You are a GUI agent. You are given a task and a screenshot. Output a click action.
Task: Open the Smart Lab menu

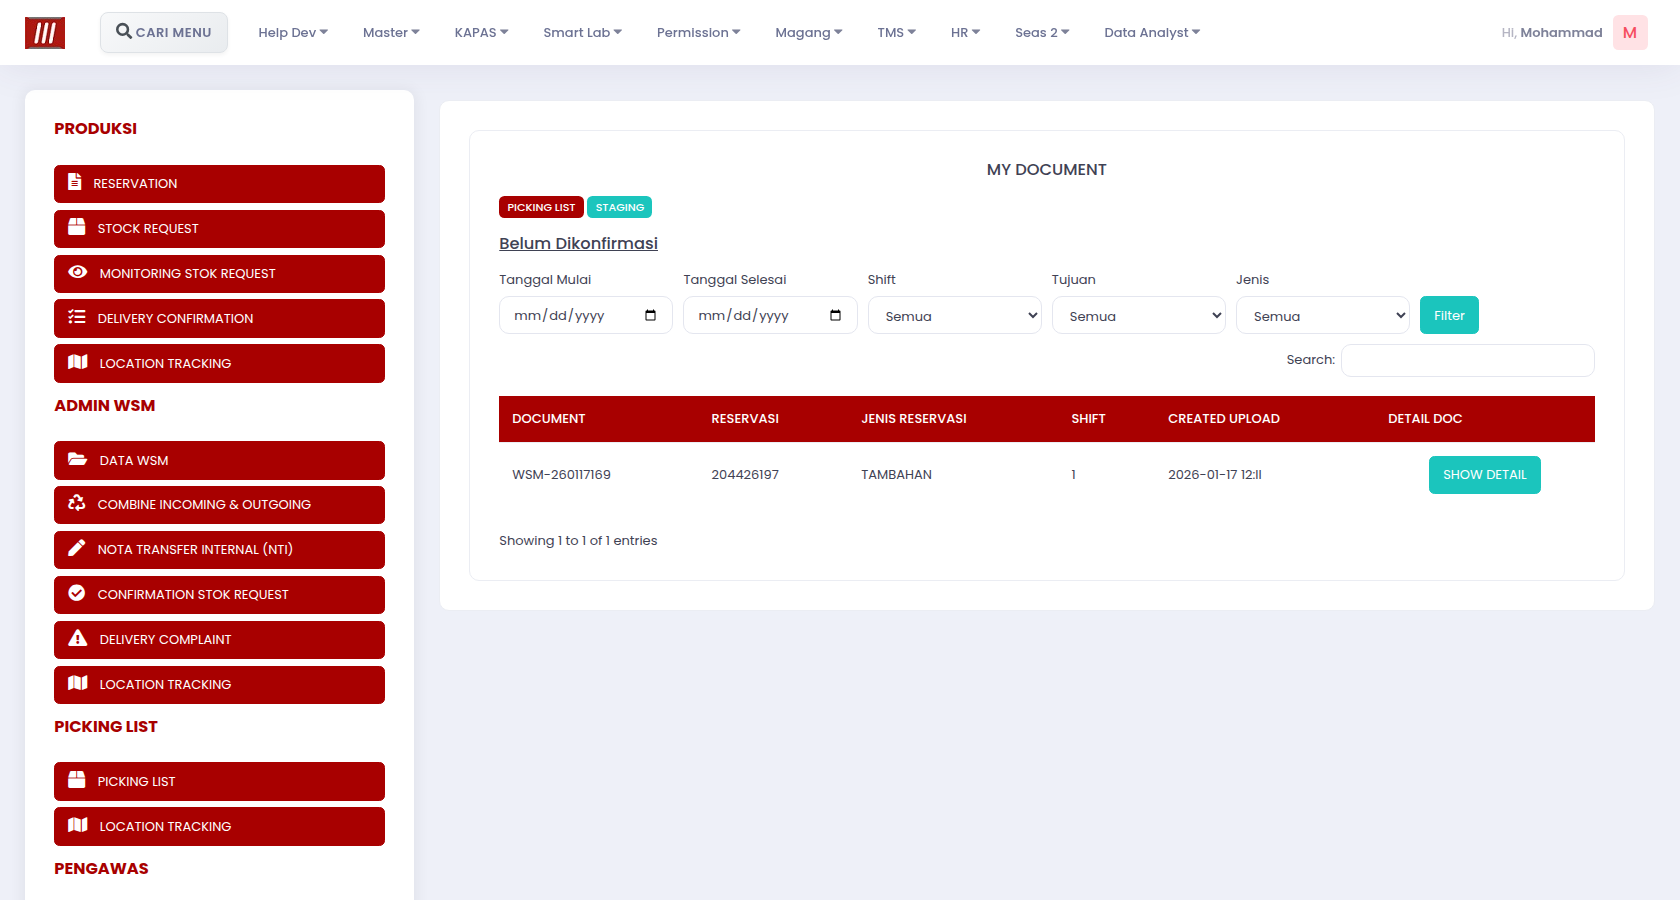coord(582,32)
